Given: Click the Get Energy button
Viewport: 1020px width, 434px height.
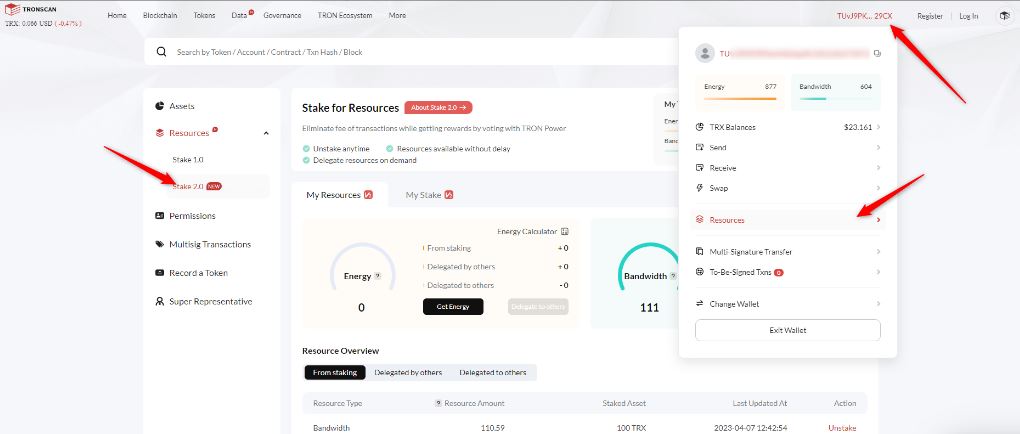Looking at the screenshot, I should pyautogui.click(x=453, y=306).
